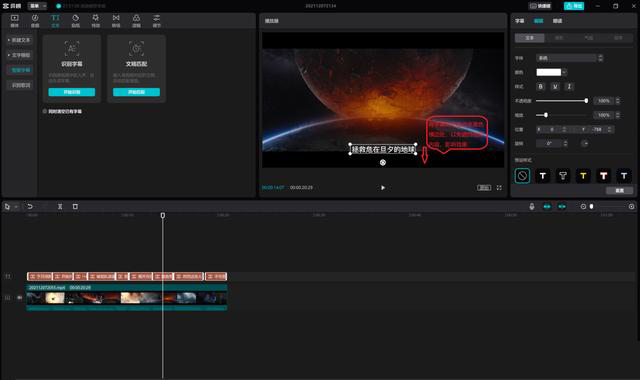The image size is (640, 380).
Task: Expand the text template sidebar category
Action: tap(19, 55)
